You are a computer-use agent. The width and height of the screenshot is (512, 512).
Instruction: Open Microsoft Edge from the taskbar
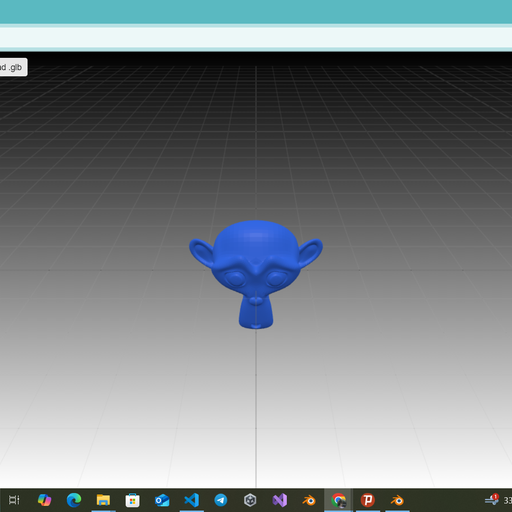[x=74, y=500]
